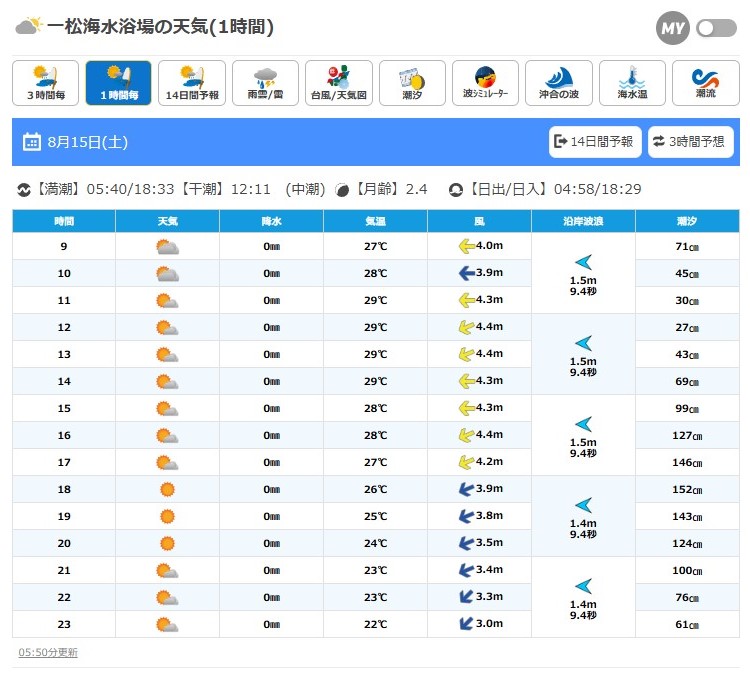Open the 雨雲/雷 radar icon
Image resolution: width=750 pixels, height=675 pixels.
(265, 83)
